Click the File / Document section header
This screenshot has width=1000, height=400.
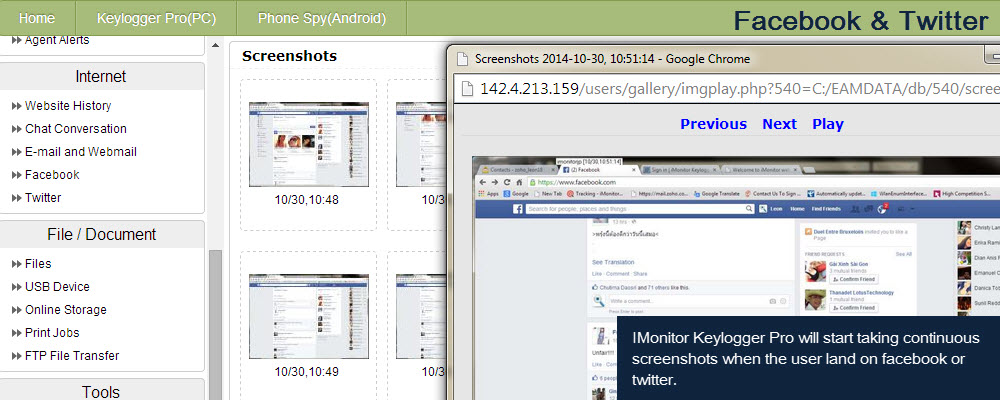click(101, 235)
